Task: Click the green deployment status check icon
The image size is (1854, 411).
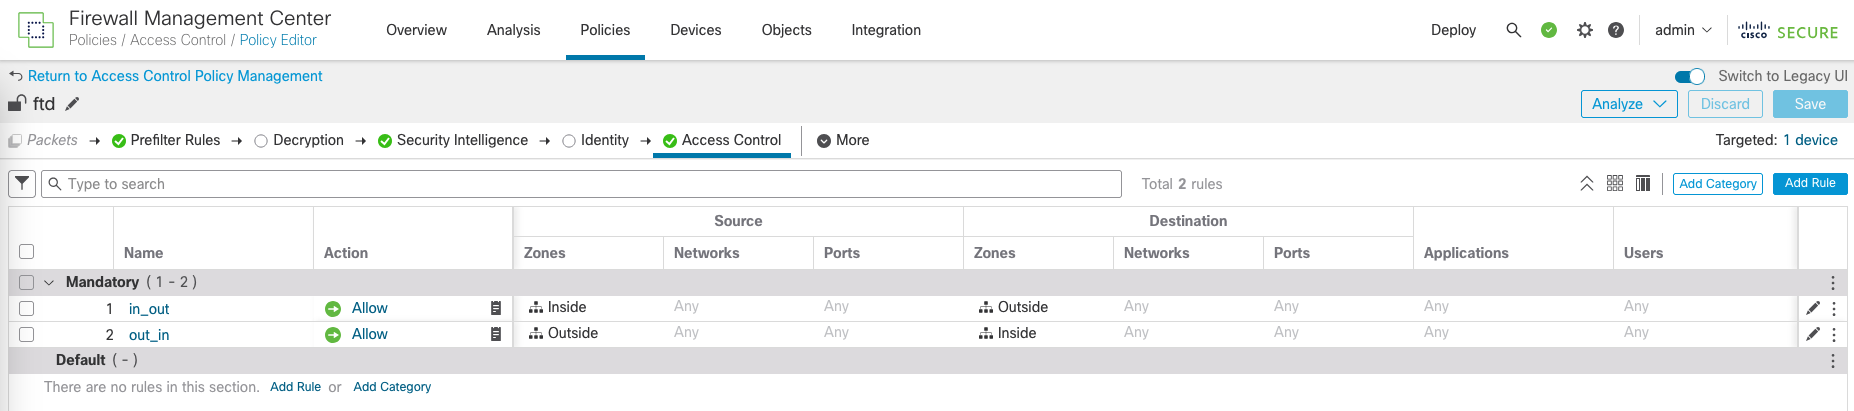Action: click(1548, 30)
